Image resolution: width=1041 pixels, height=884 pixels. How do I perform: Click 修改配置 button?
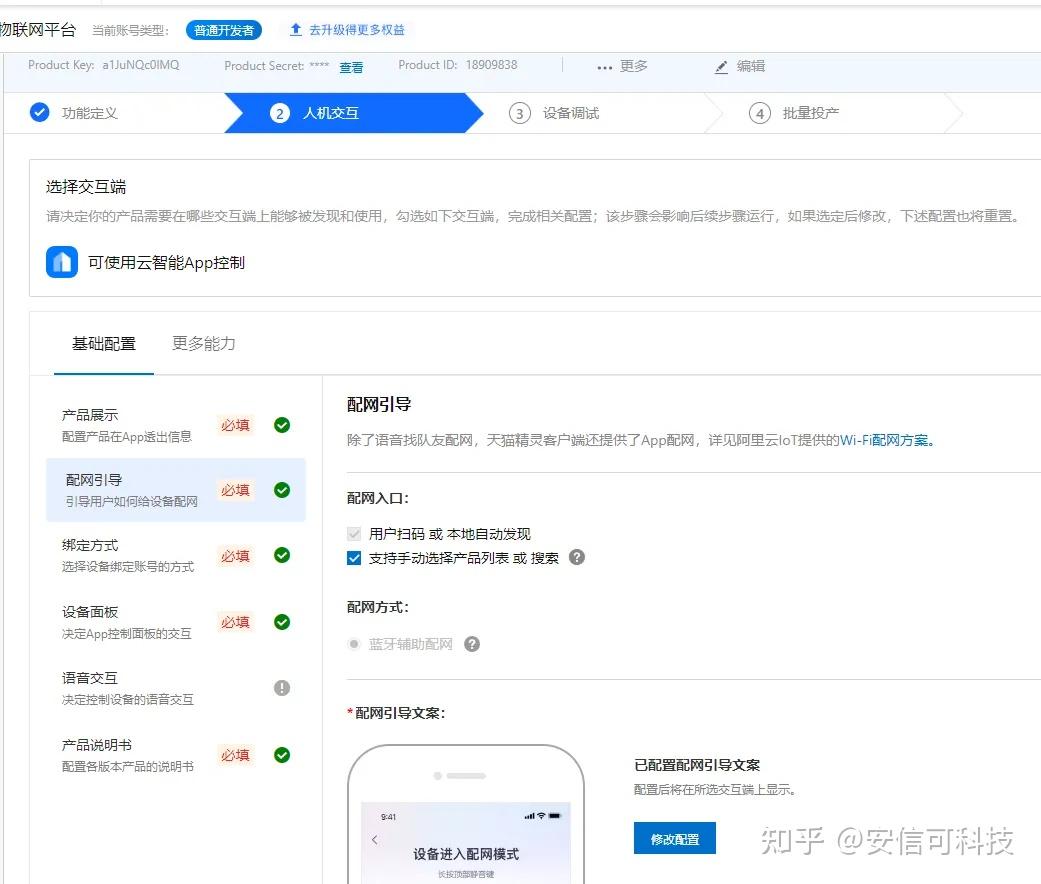(x=675, y=839)
